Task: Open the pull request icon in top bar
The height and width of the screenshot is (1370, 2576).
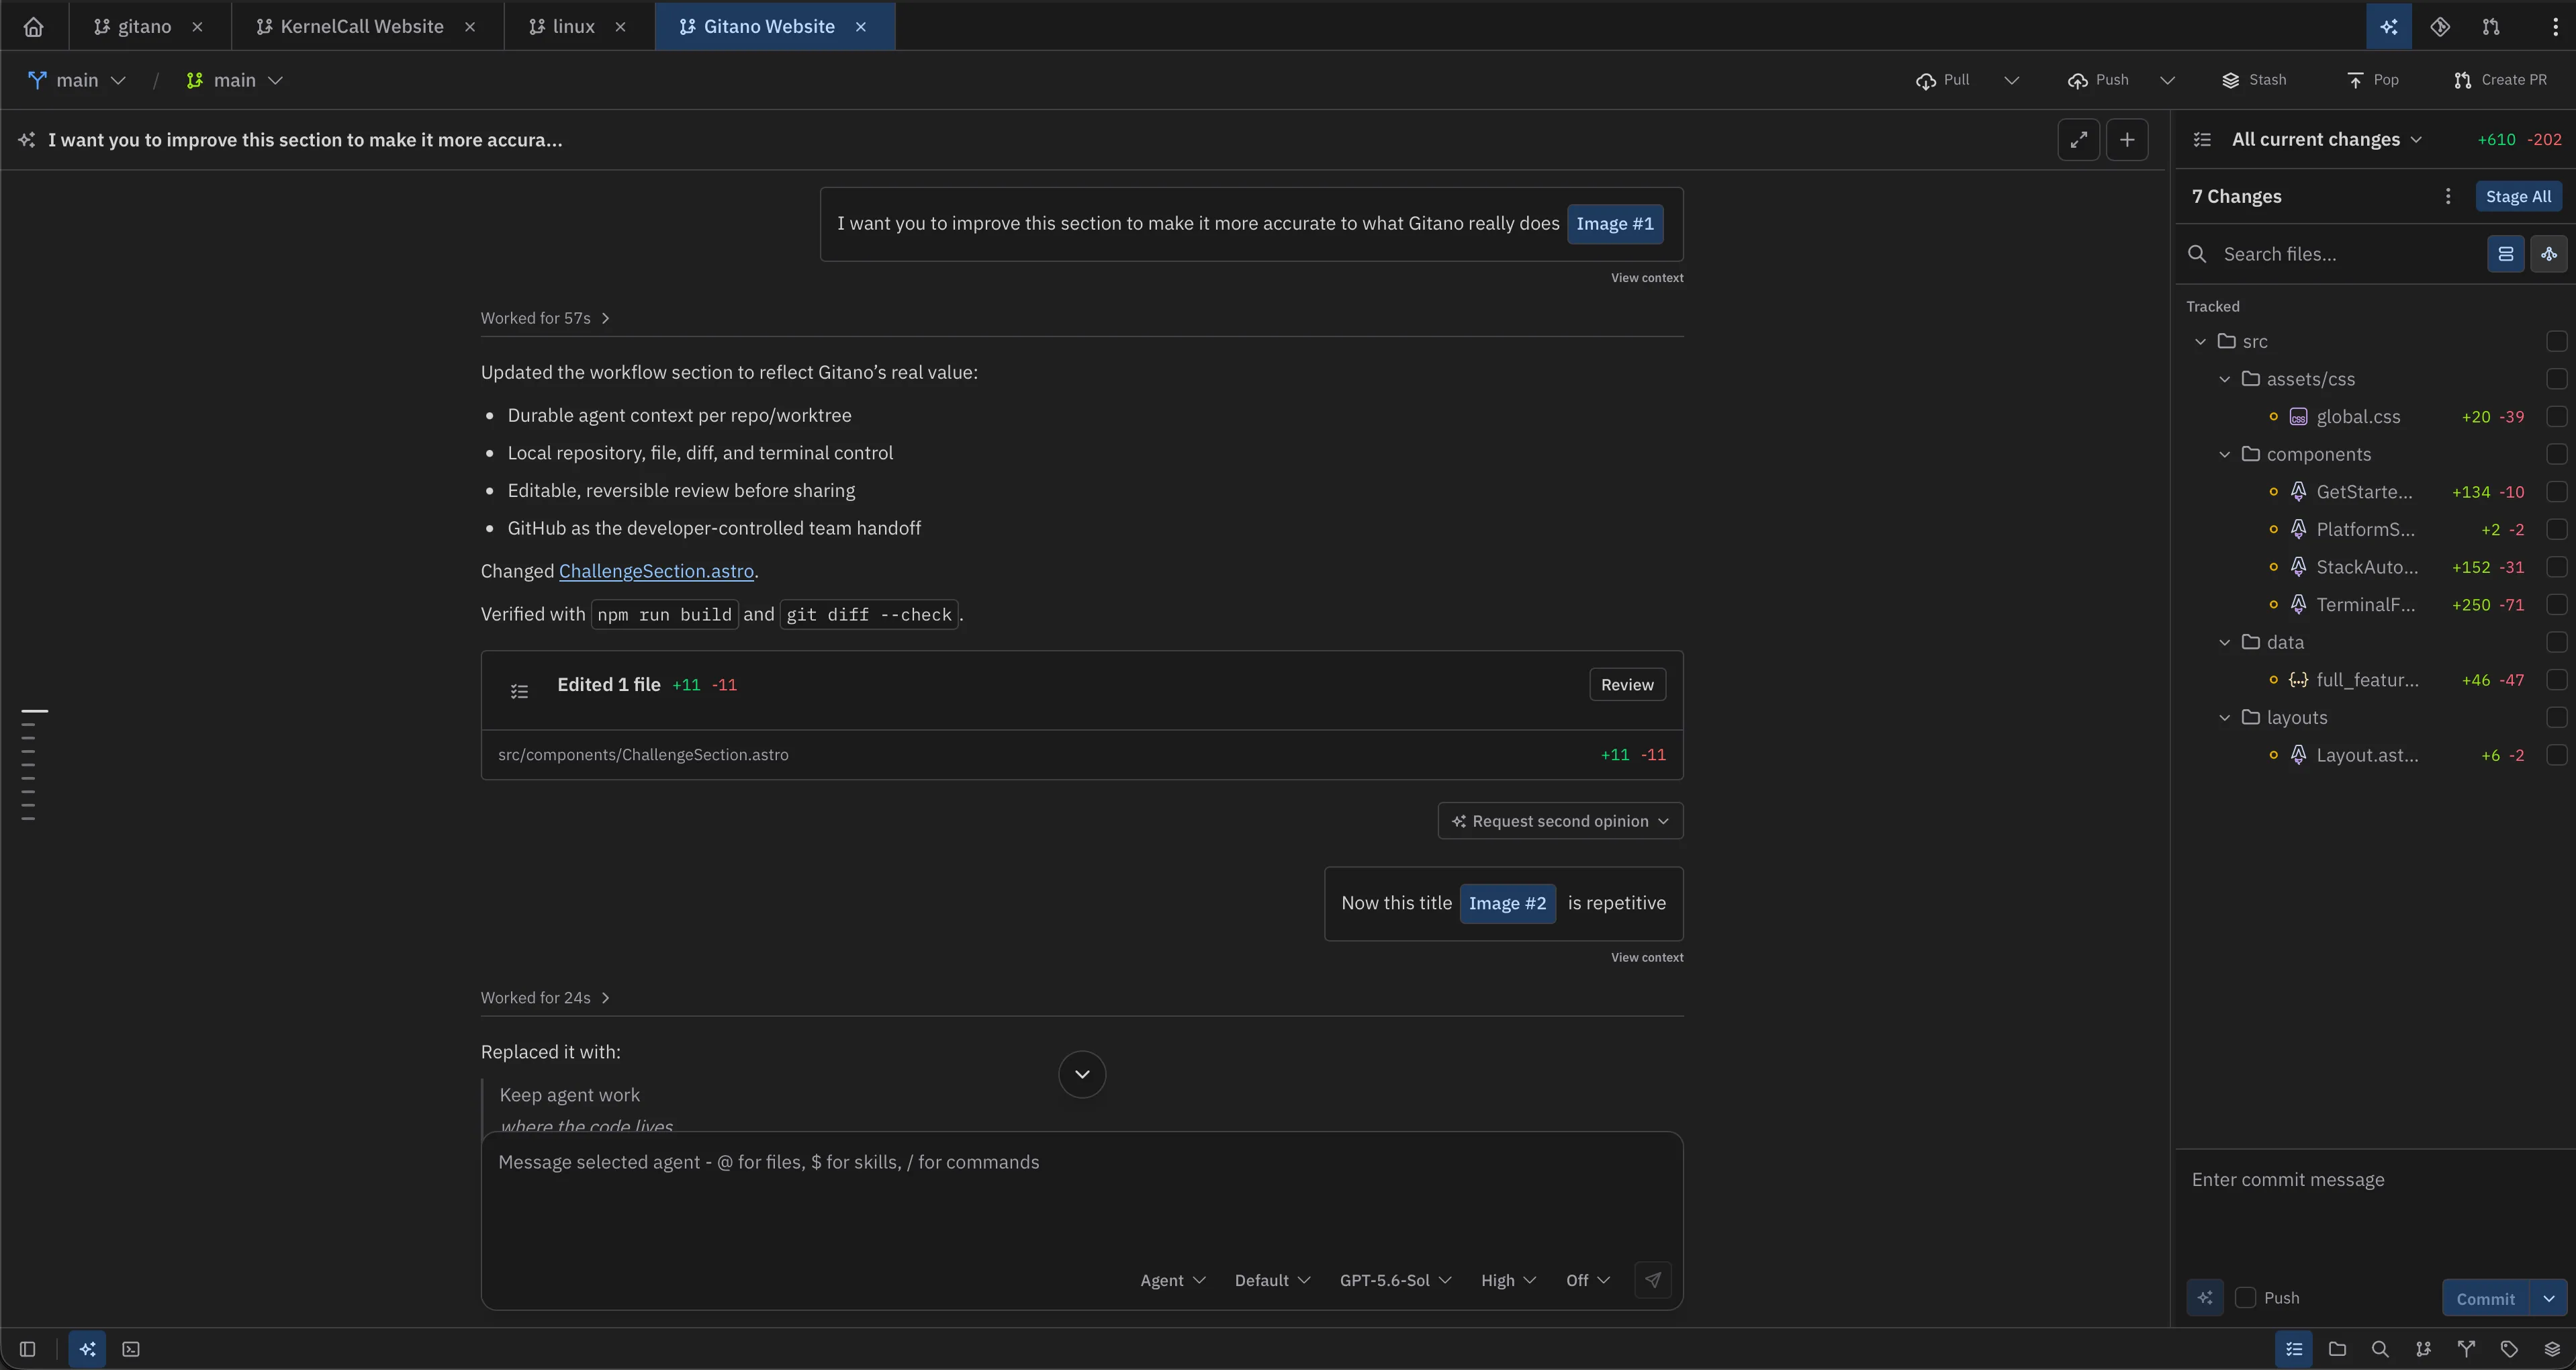Action: 2491,27
